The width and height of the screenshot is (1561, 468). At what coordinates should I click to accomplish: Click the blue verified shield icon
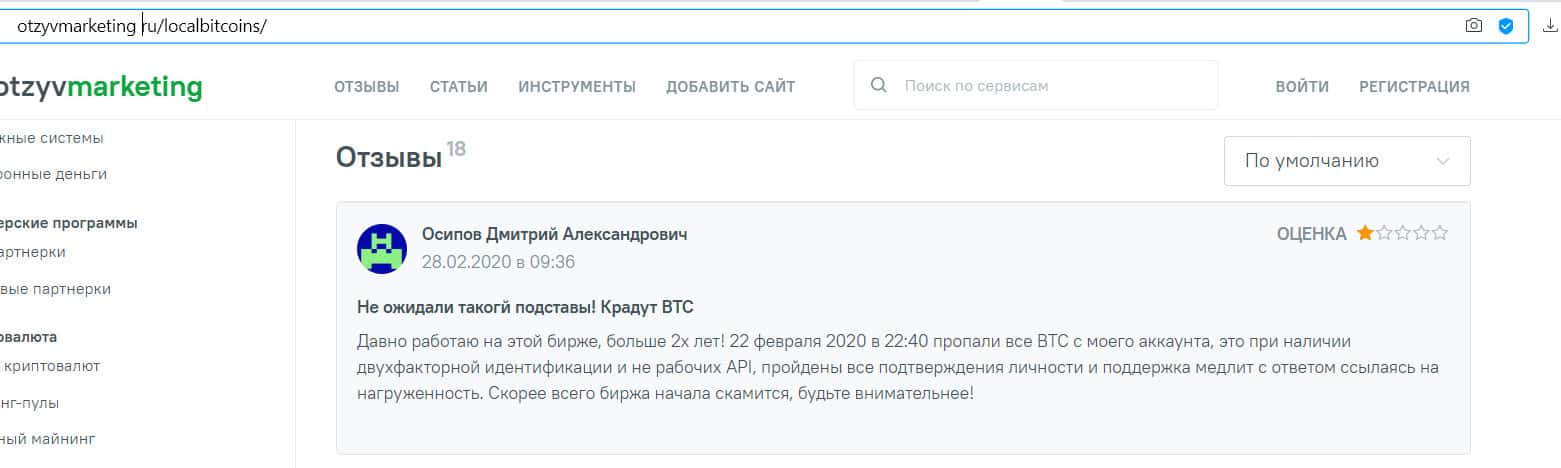point(1505,26)
